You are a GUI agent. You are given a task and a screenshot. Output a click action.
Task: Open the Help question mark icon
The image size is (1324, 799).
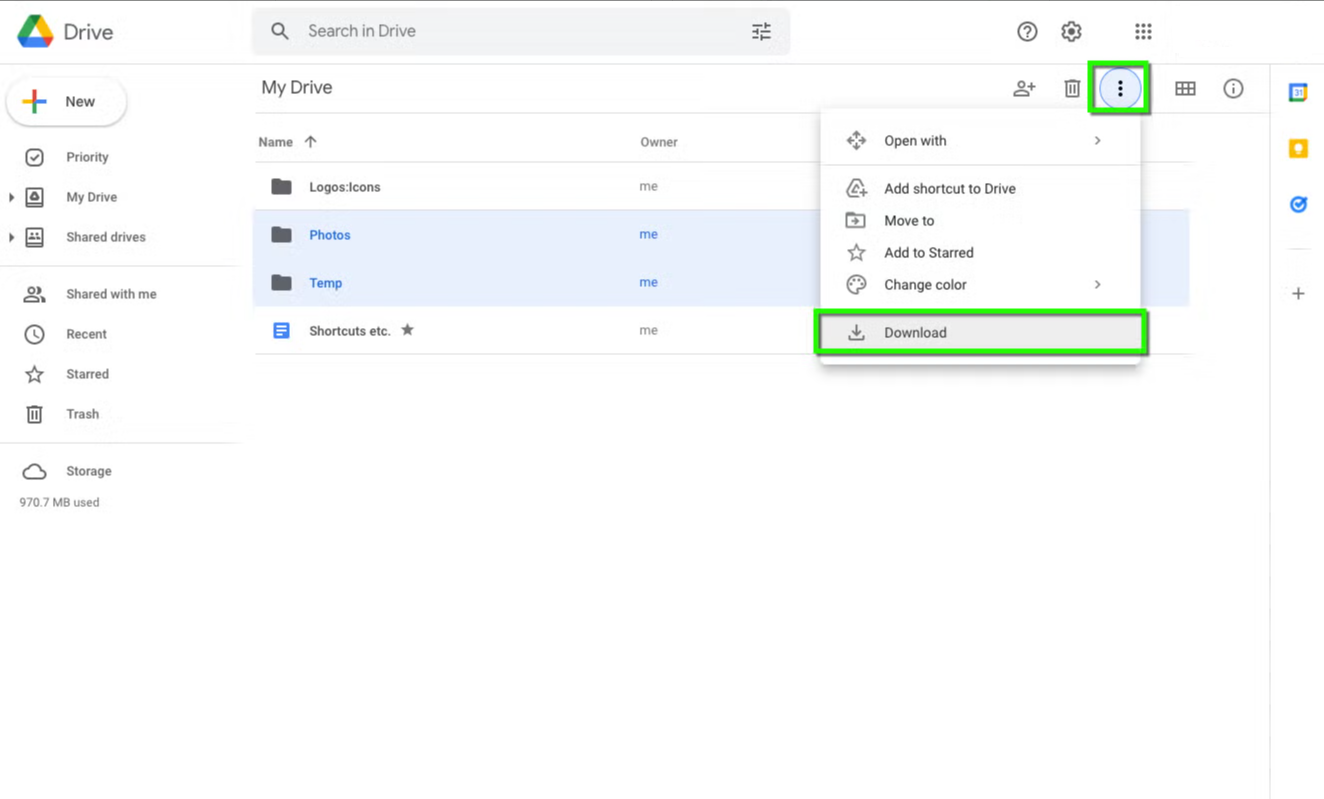(x=1027, y=32)
